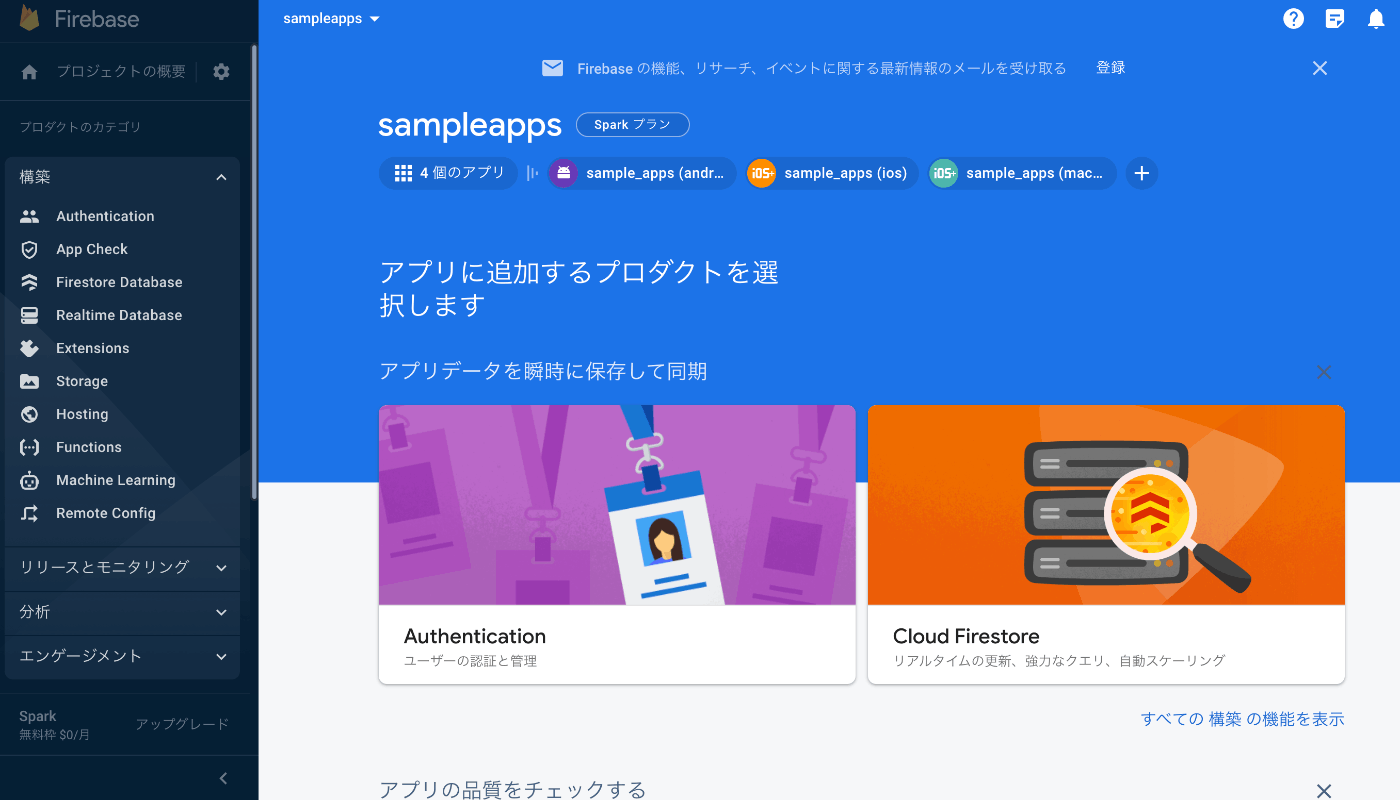
Task: Click アップグレード to upgrade plan
Action: [182, 724]
